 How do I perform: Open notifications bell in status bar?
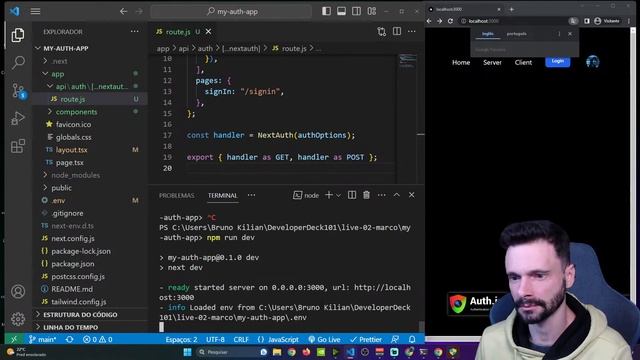click(x=412, y=339)
